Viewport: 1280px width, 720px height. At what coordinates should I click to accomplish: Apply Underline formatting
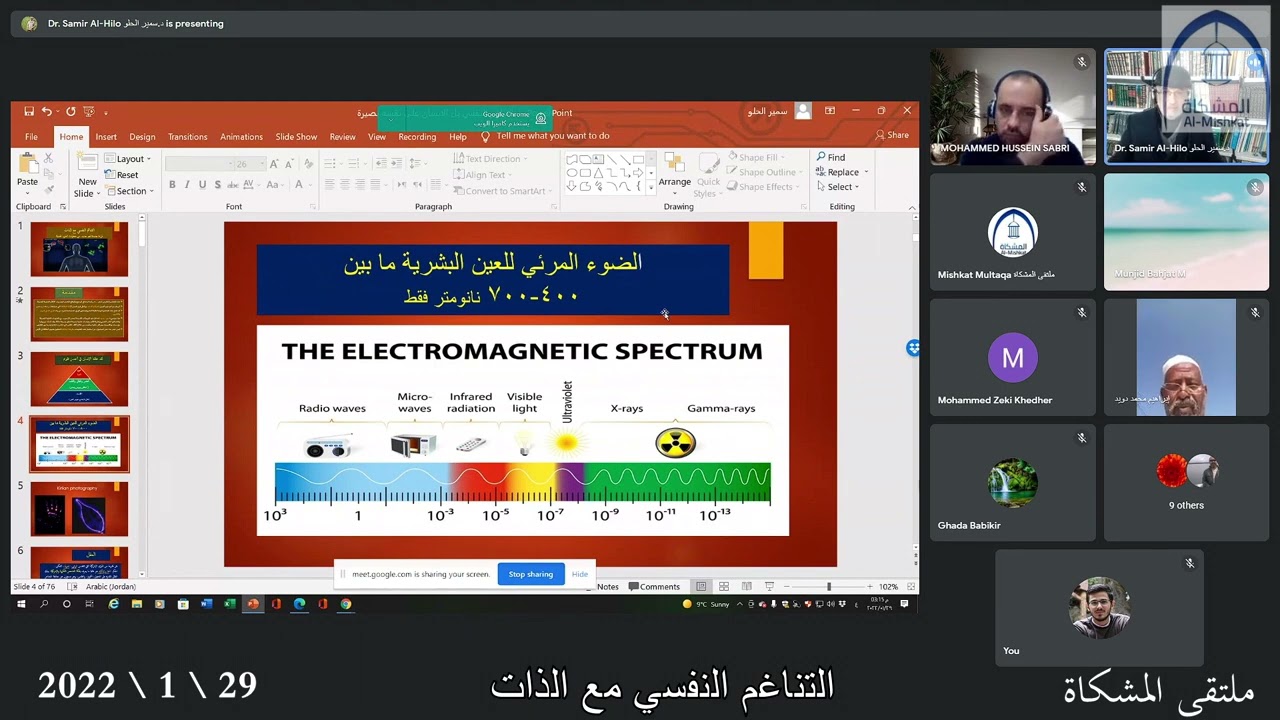(202, 185)
